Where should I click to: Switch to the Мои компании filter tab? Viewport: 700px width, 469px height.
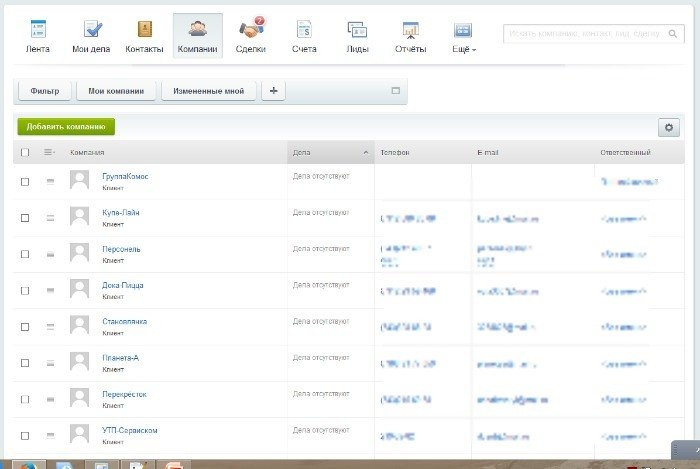pyautogui.click(x=115, y=91)
